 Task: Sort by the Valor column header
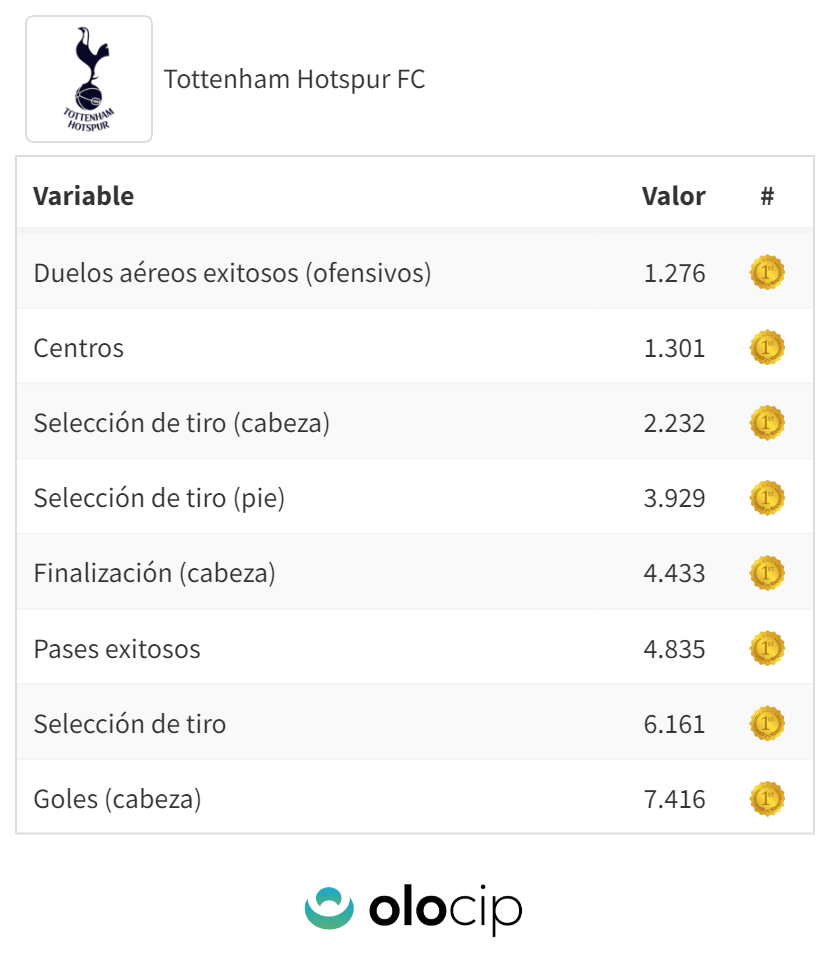pos(673,196)
